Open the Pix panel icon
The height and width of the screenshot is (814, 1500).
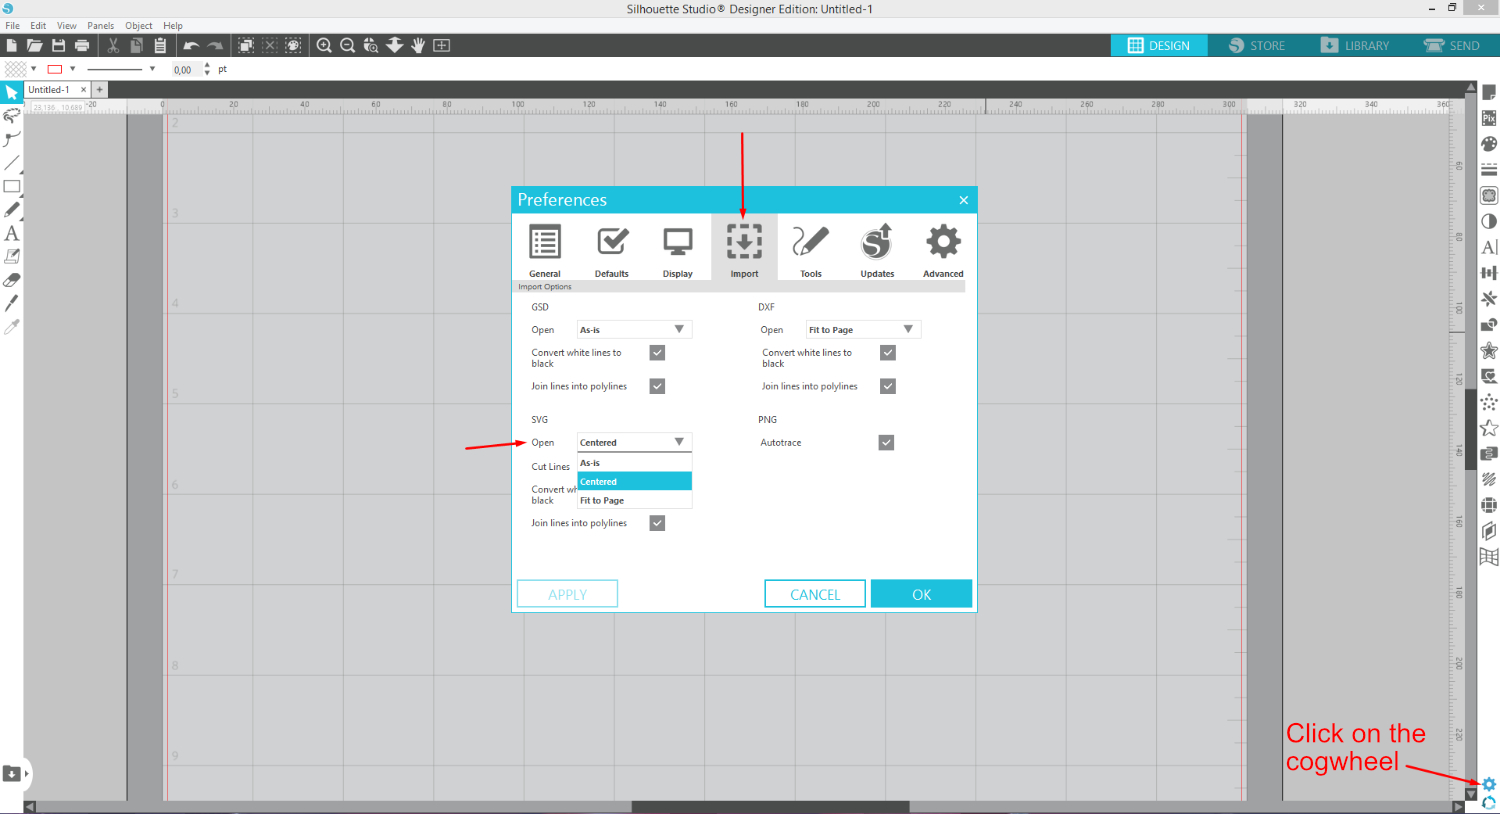pos(1489,118)
